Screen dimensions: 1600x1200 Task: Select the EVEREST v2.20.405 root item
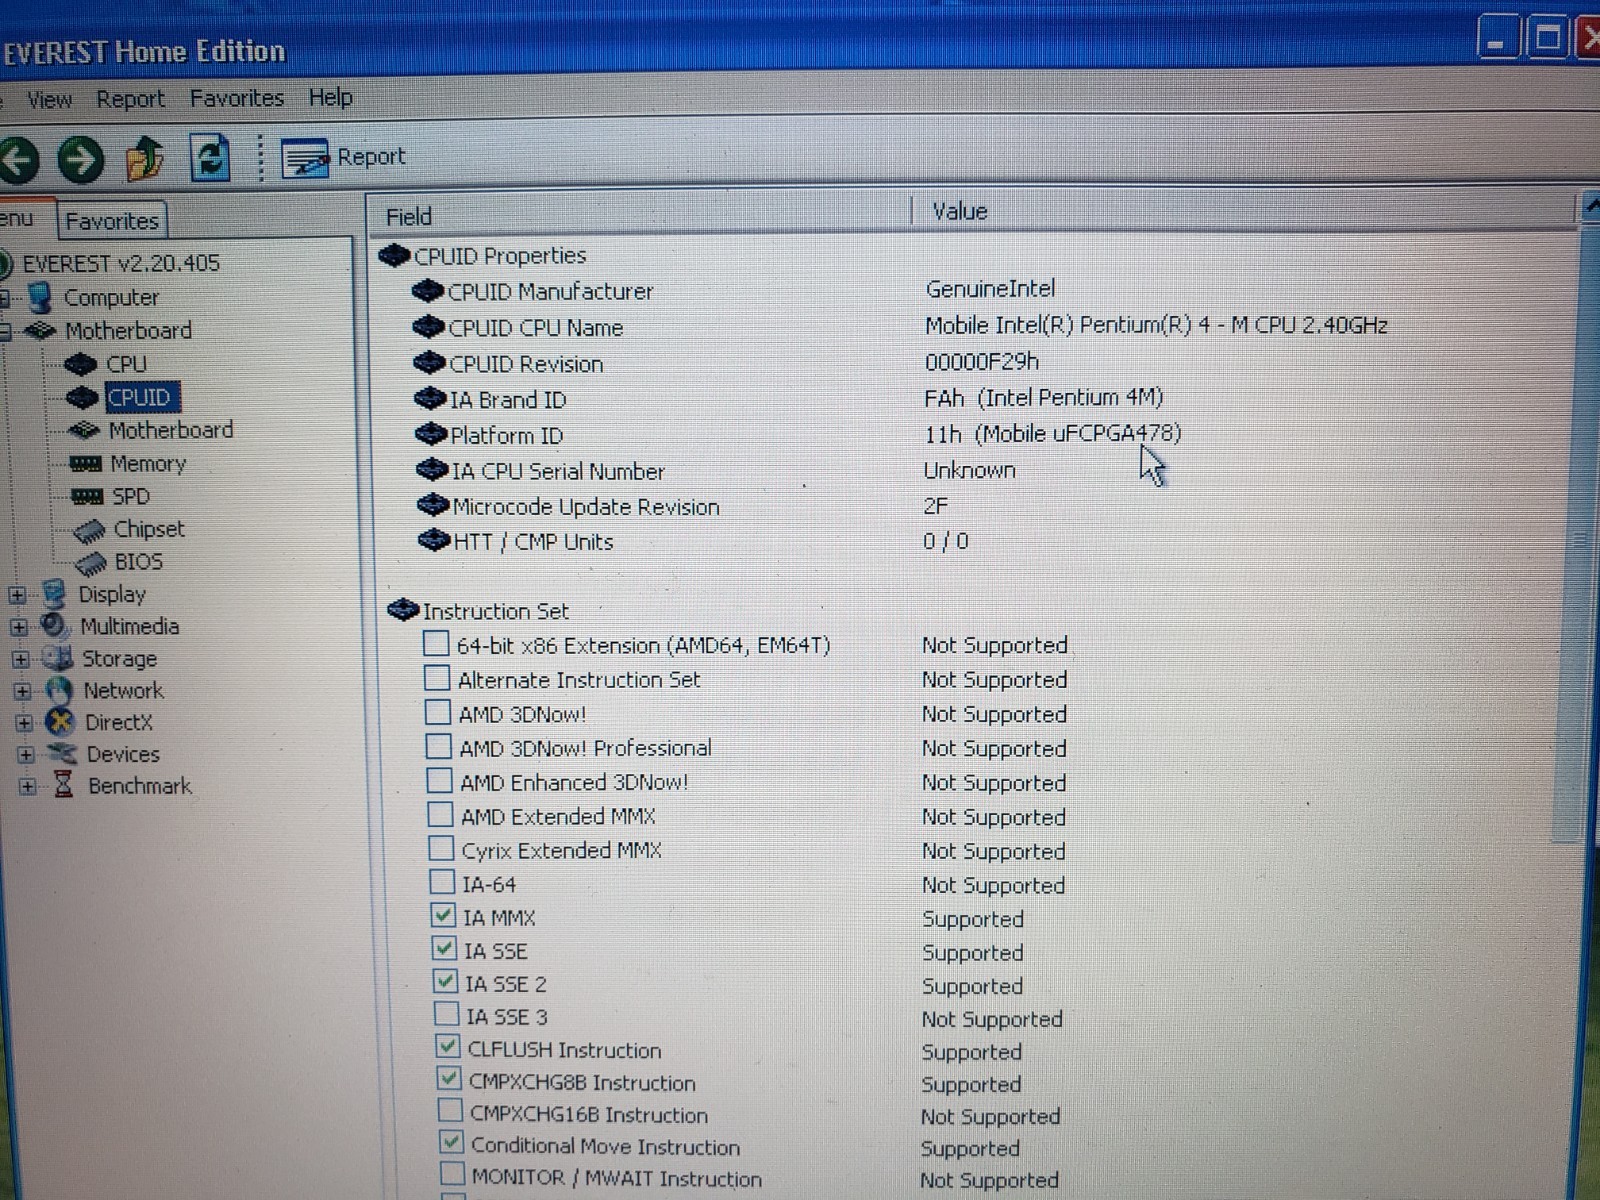[121, 263]
